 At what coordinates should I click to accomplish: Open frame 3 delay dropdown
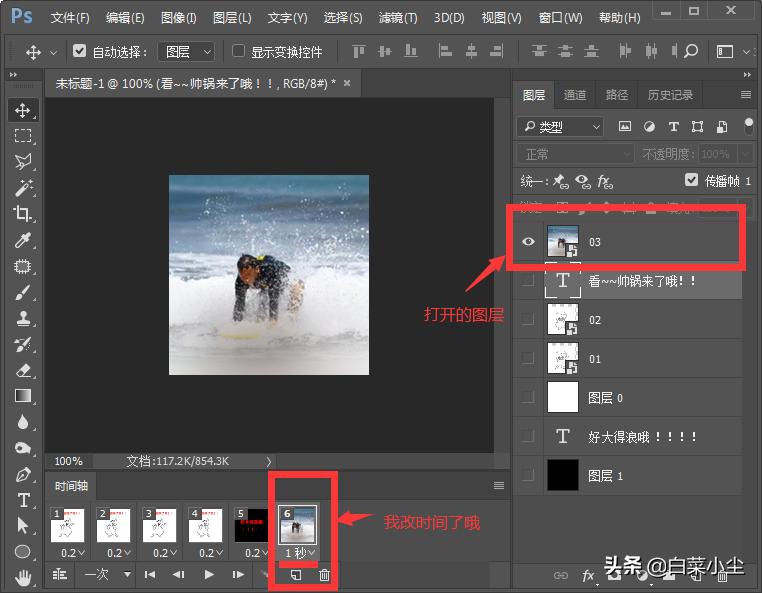click(x=164, y=553)
